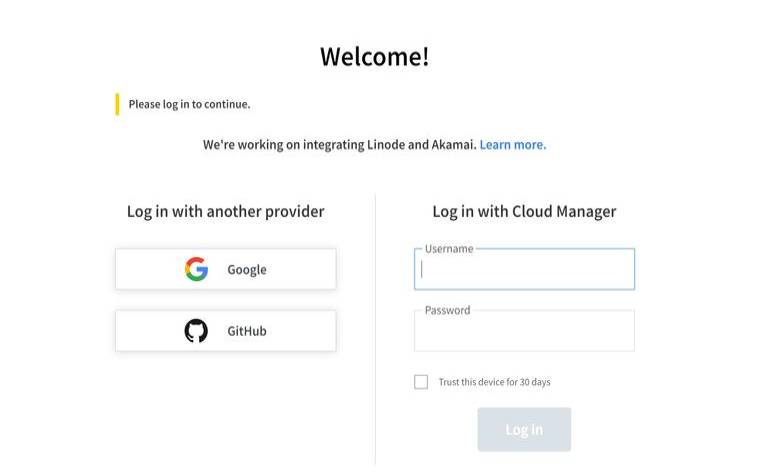The width and height of the screenshot is (760, 475).
Task: Click the 'Trust this device for 30 days' label
Action: coord(494,382)
